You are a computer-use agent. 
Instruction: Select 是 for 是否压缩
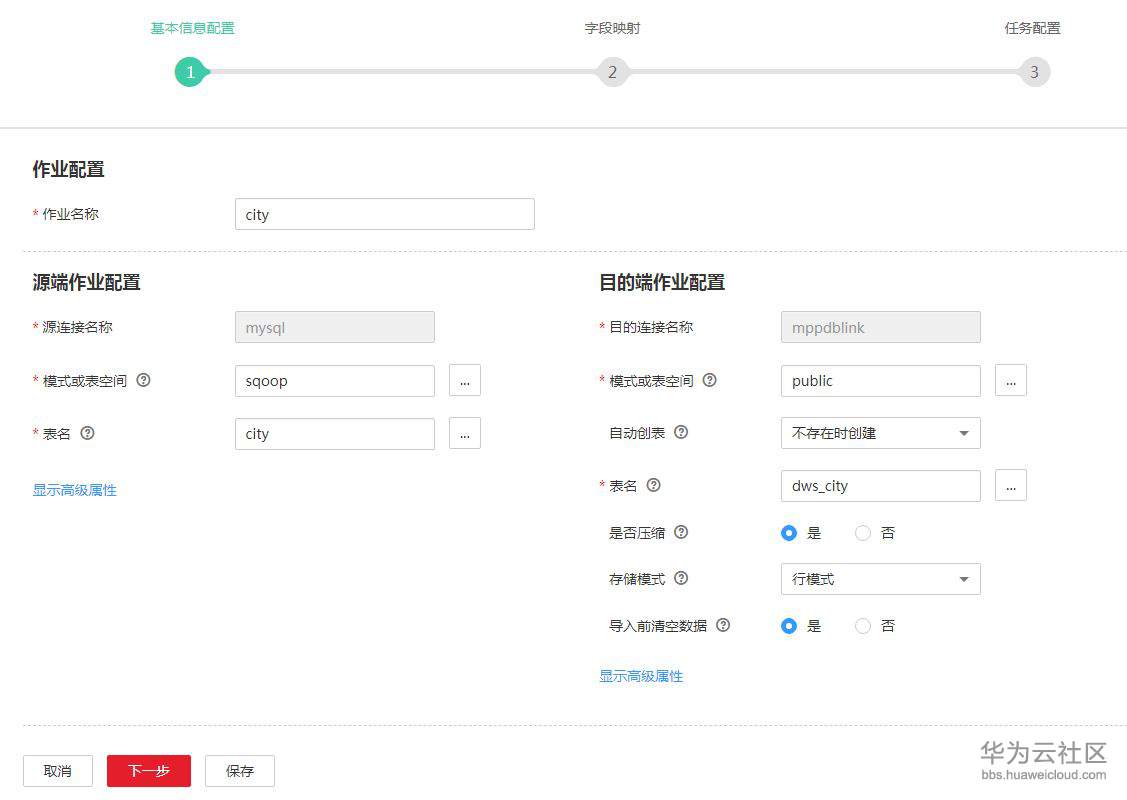(789, 533)
